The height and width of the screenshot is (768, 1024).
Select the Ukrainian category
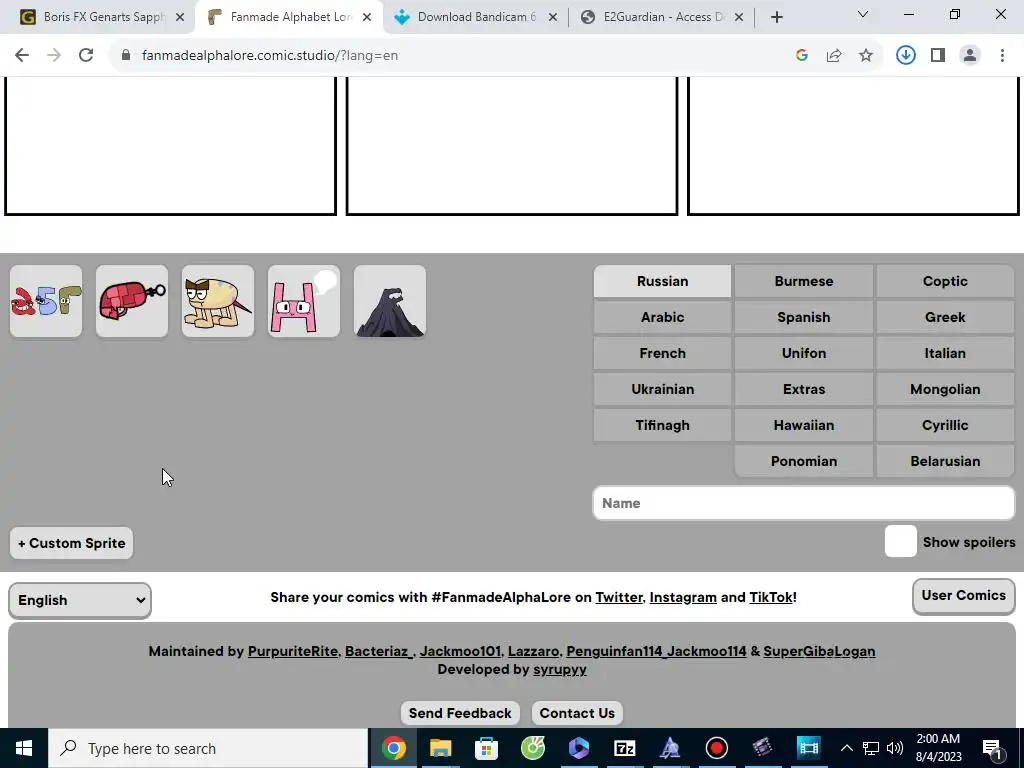pyautogui.click(x=662, y=389)
